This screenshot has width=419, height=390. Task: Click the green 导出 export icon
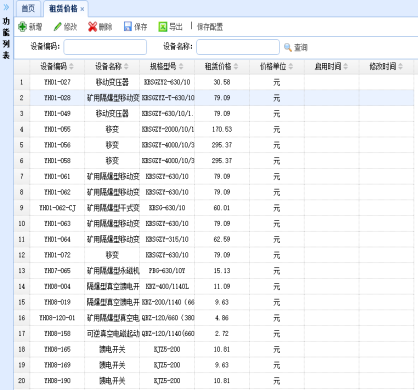(162, 27)
